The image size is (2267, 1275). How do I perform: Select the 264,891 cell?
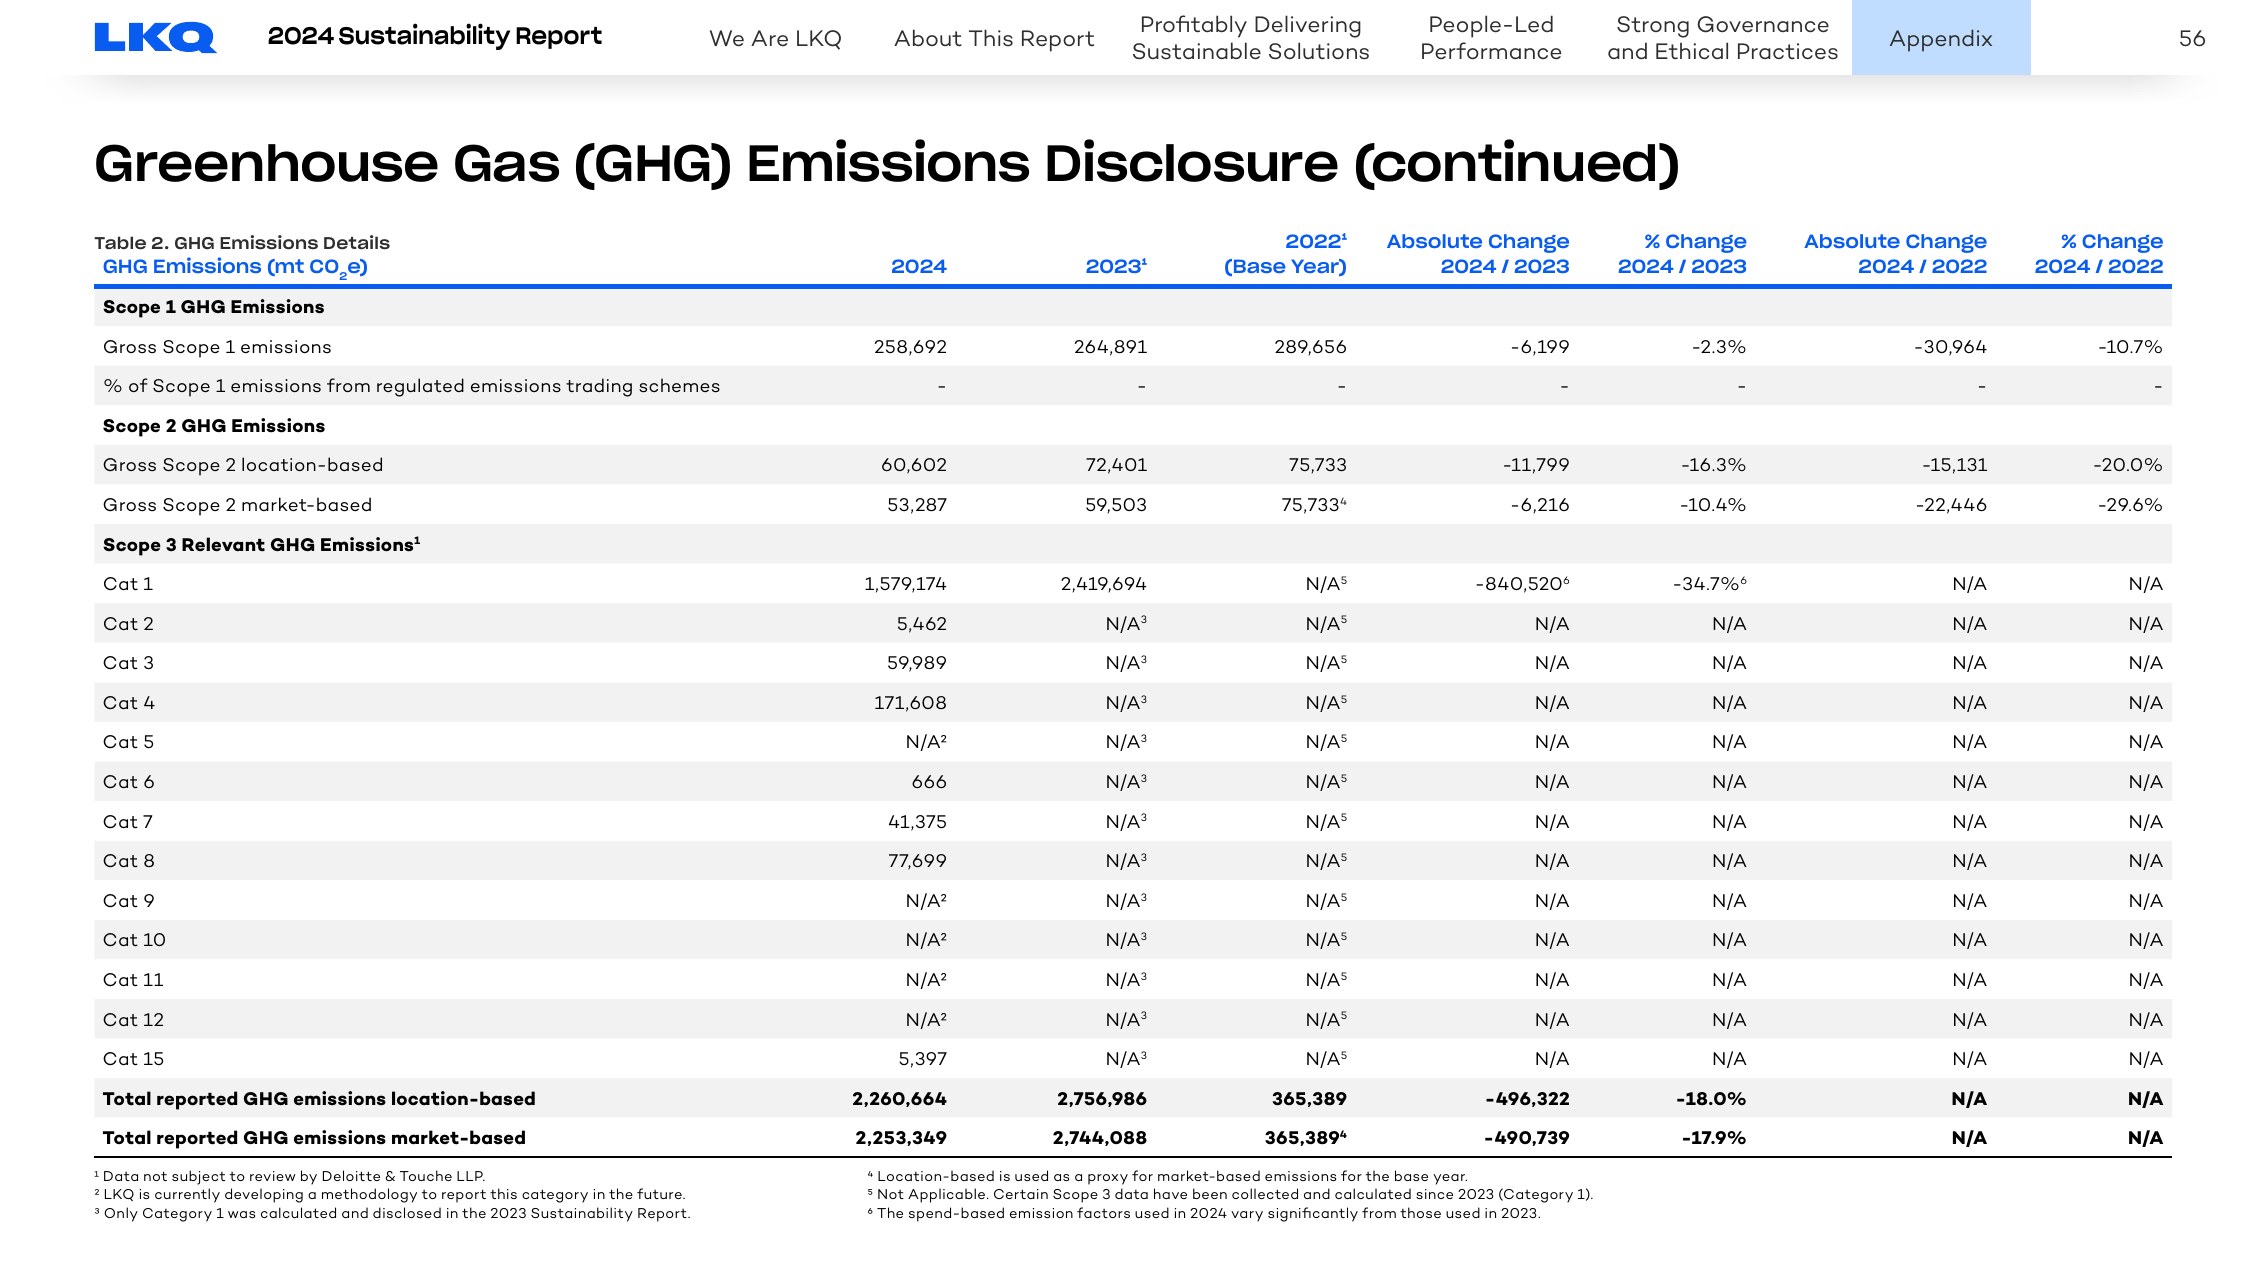point(1110,347)
